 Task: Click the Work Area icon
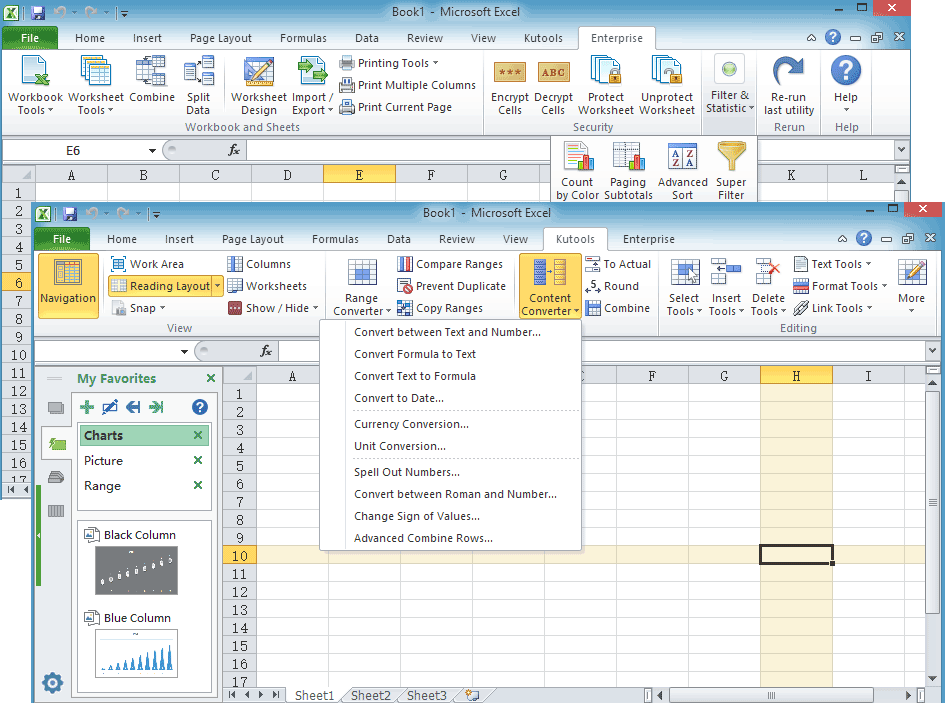coord(119,264)
